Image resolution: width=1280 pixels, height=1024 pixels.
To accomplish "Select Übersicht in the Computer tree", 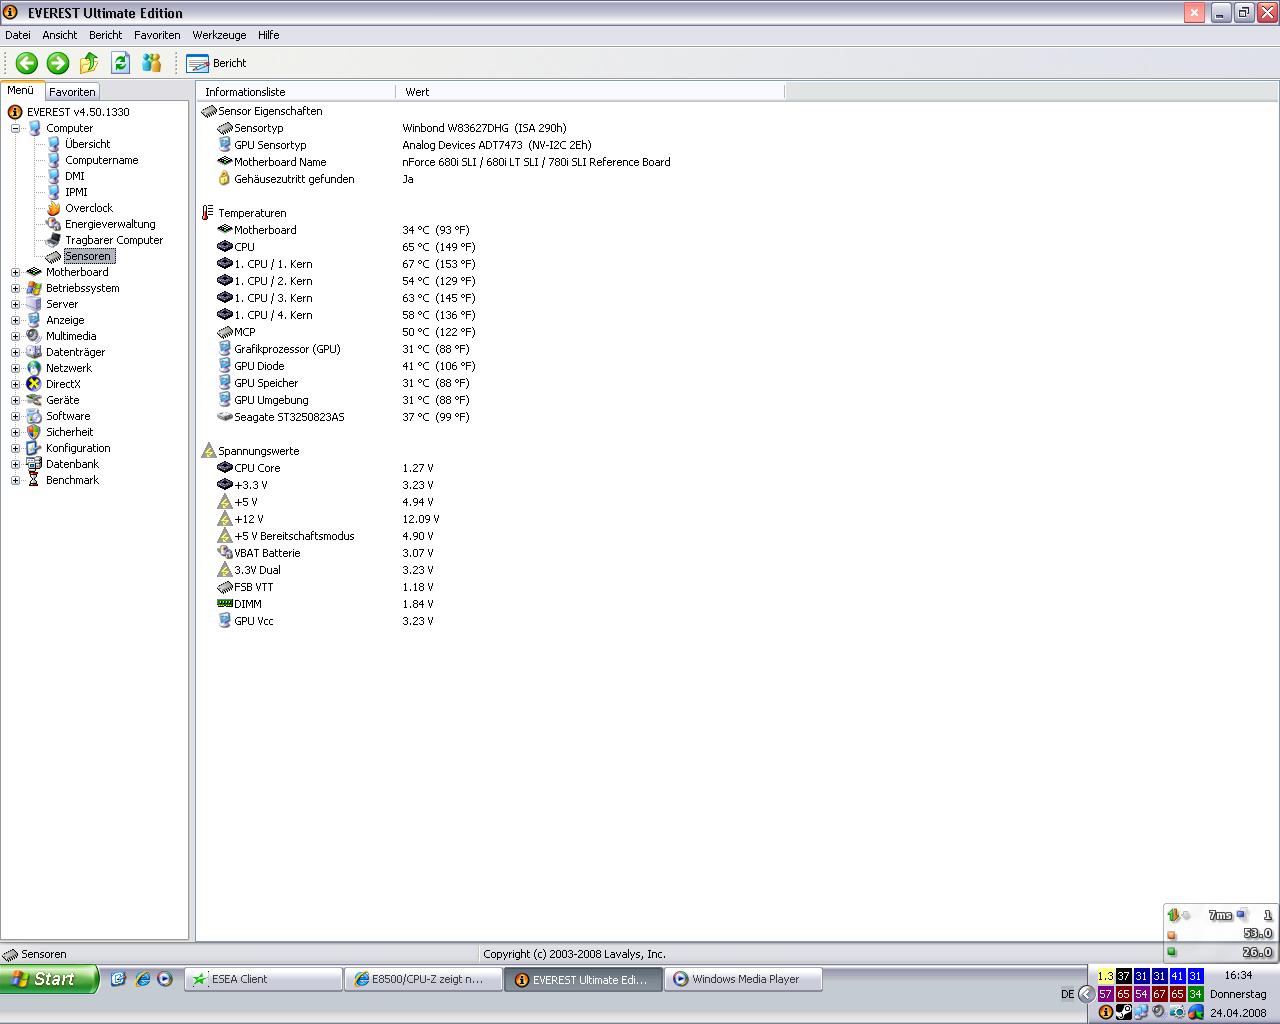I will tap(88, 144).
